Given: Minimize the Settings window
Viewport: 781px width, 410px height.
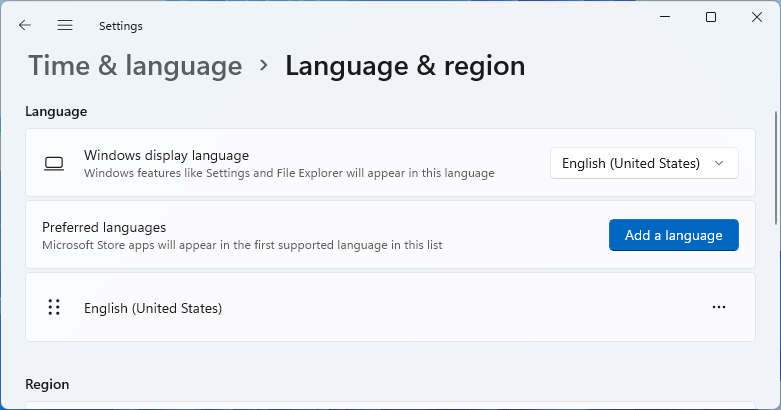Looking at the screenshot, I should [665, 17].
